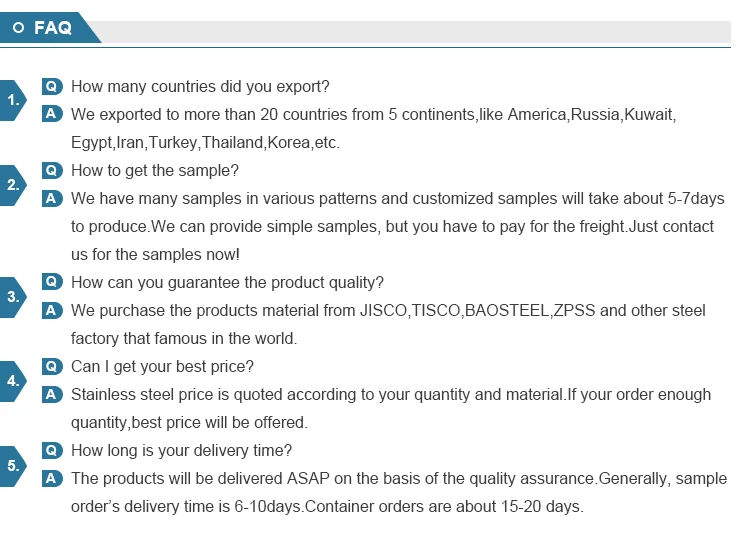The width and height of the screenshot is (750, 544).
Task: Click the Q icon next to "How to get the sample?"
Action: (x=52, y=171)
